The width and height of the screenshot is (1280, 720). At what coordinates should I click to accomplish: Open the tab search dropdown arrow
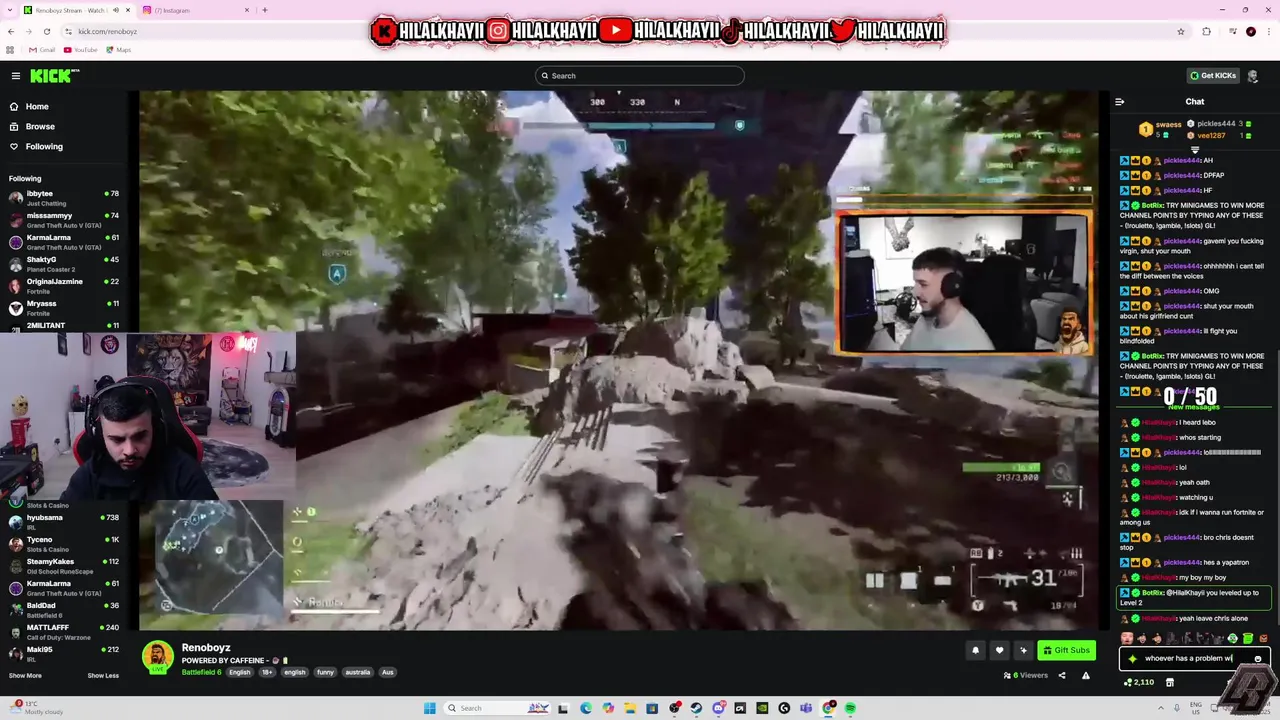click(x=9, y=10)
